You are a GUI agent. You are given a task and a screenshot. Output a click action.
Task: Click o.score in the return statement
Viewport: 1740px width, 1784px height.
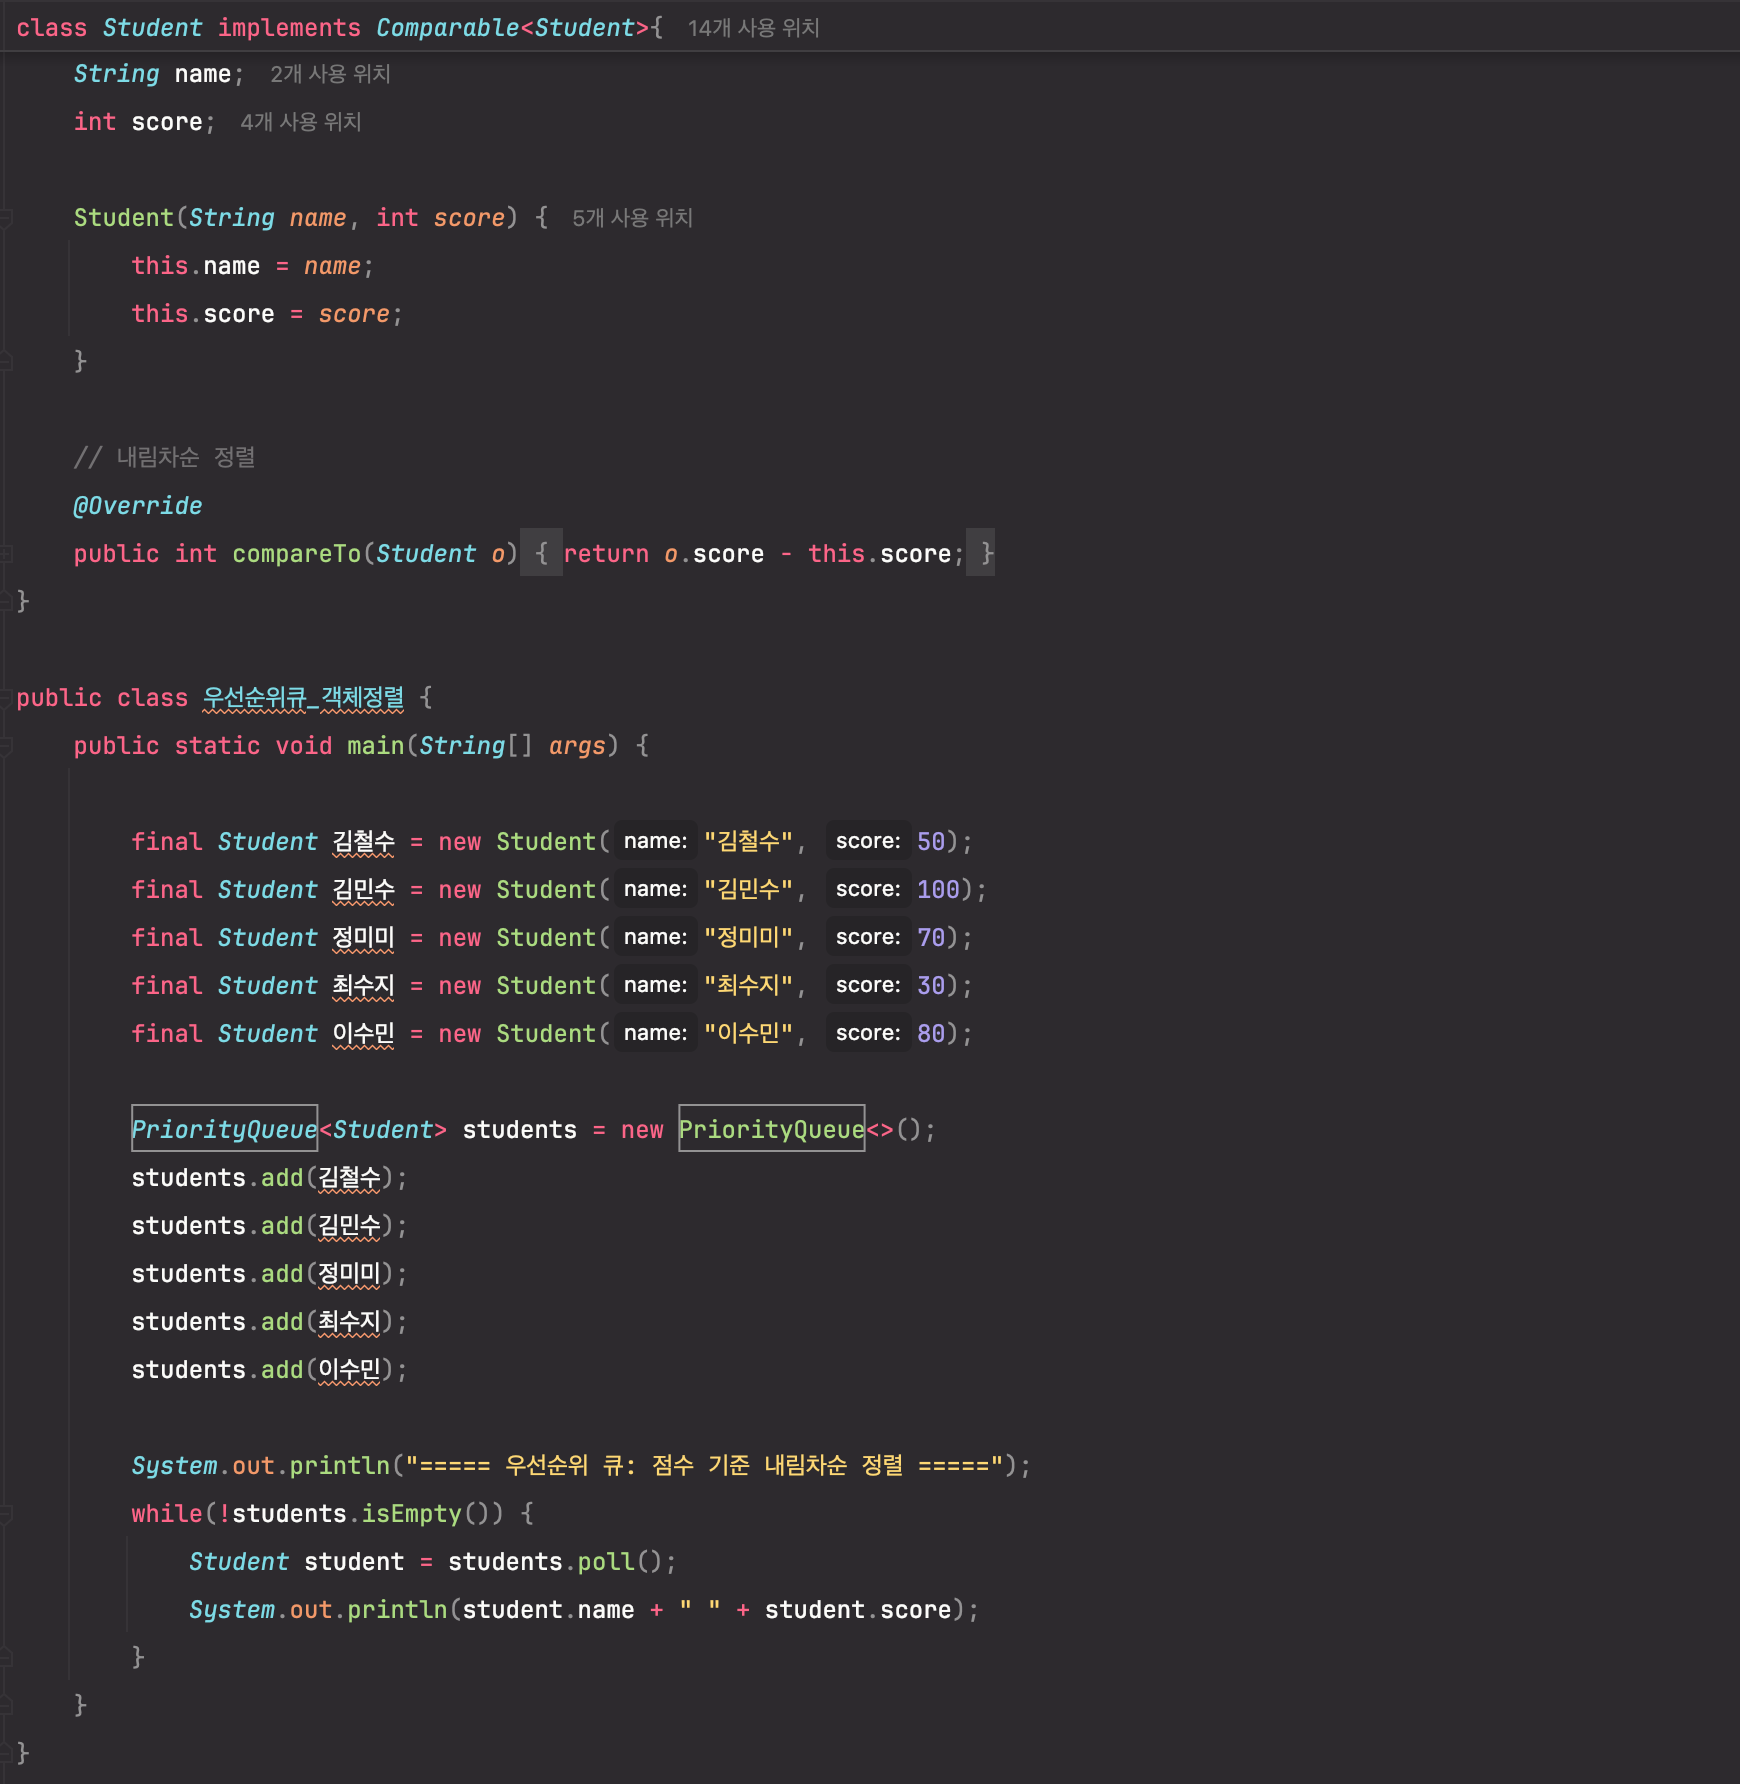(x=714, y=554)
